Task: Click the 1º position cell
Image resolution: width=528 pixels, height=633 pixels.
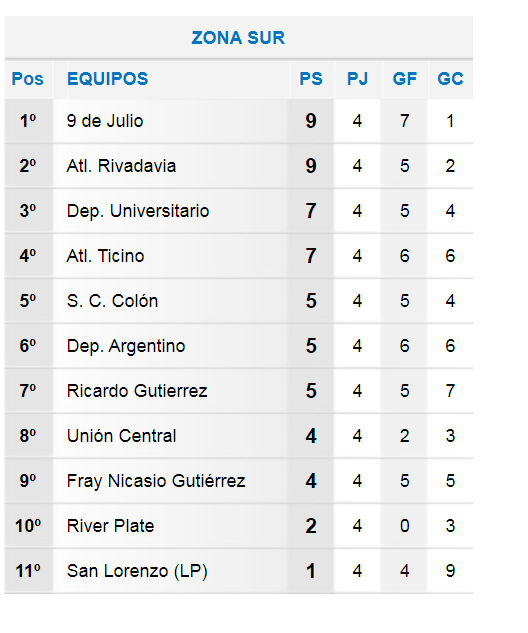Action: click(28, 121)
